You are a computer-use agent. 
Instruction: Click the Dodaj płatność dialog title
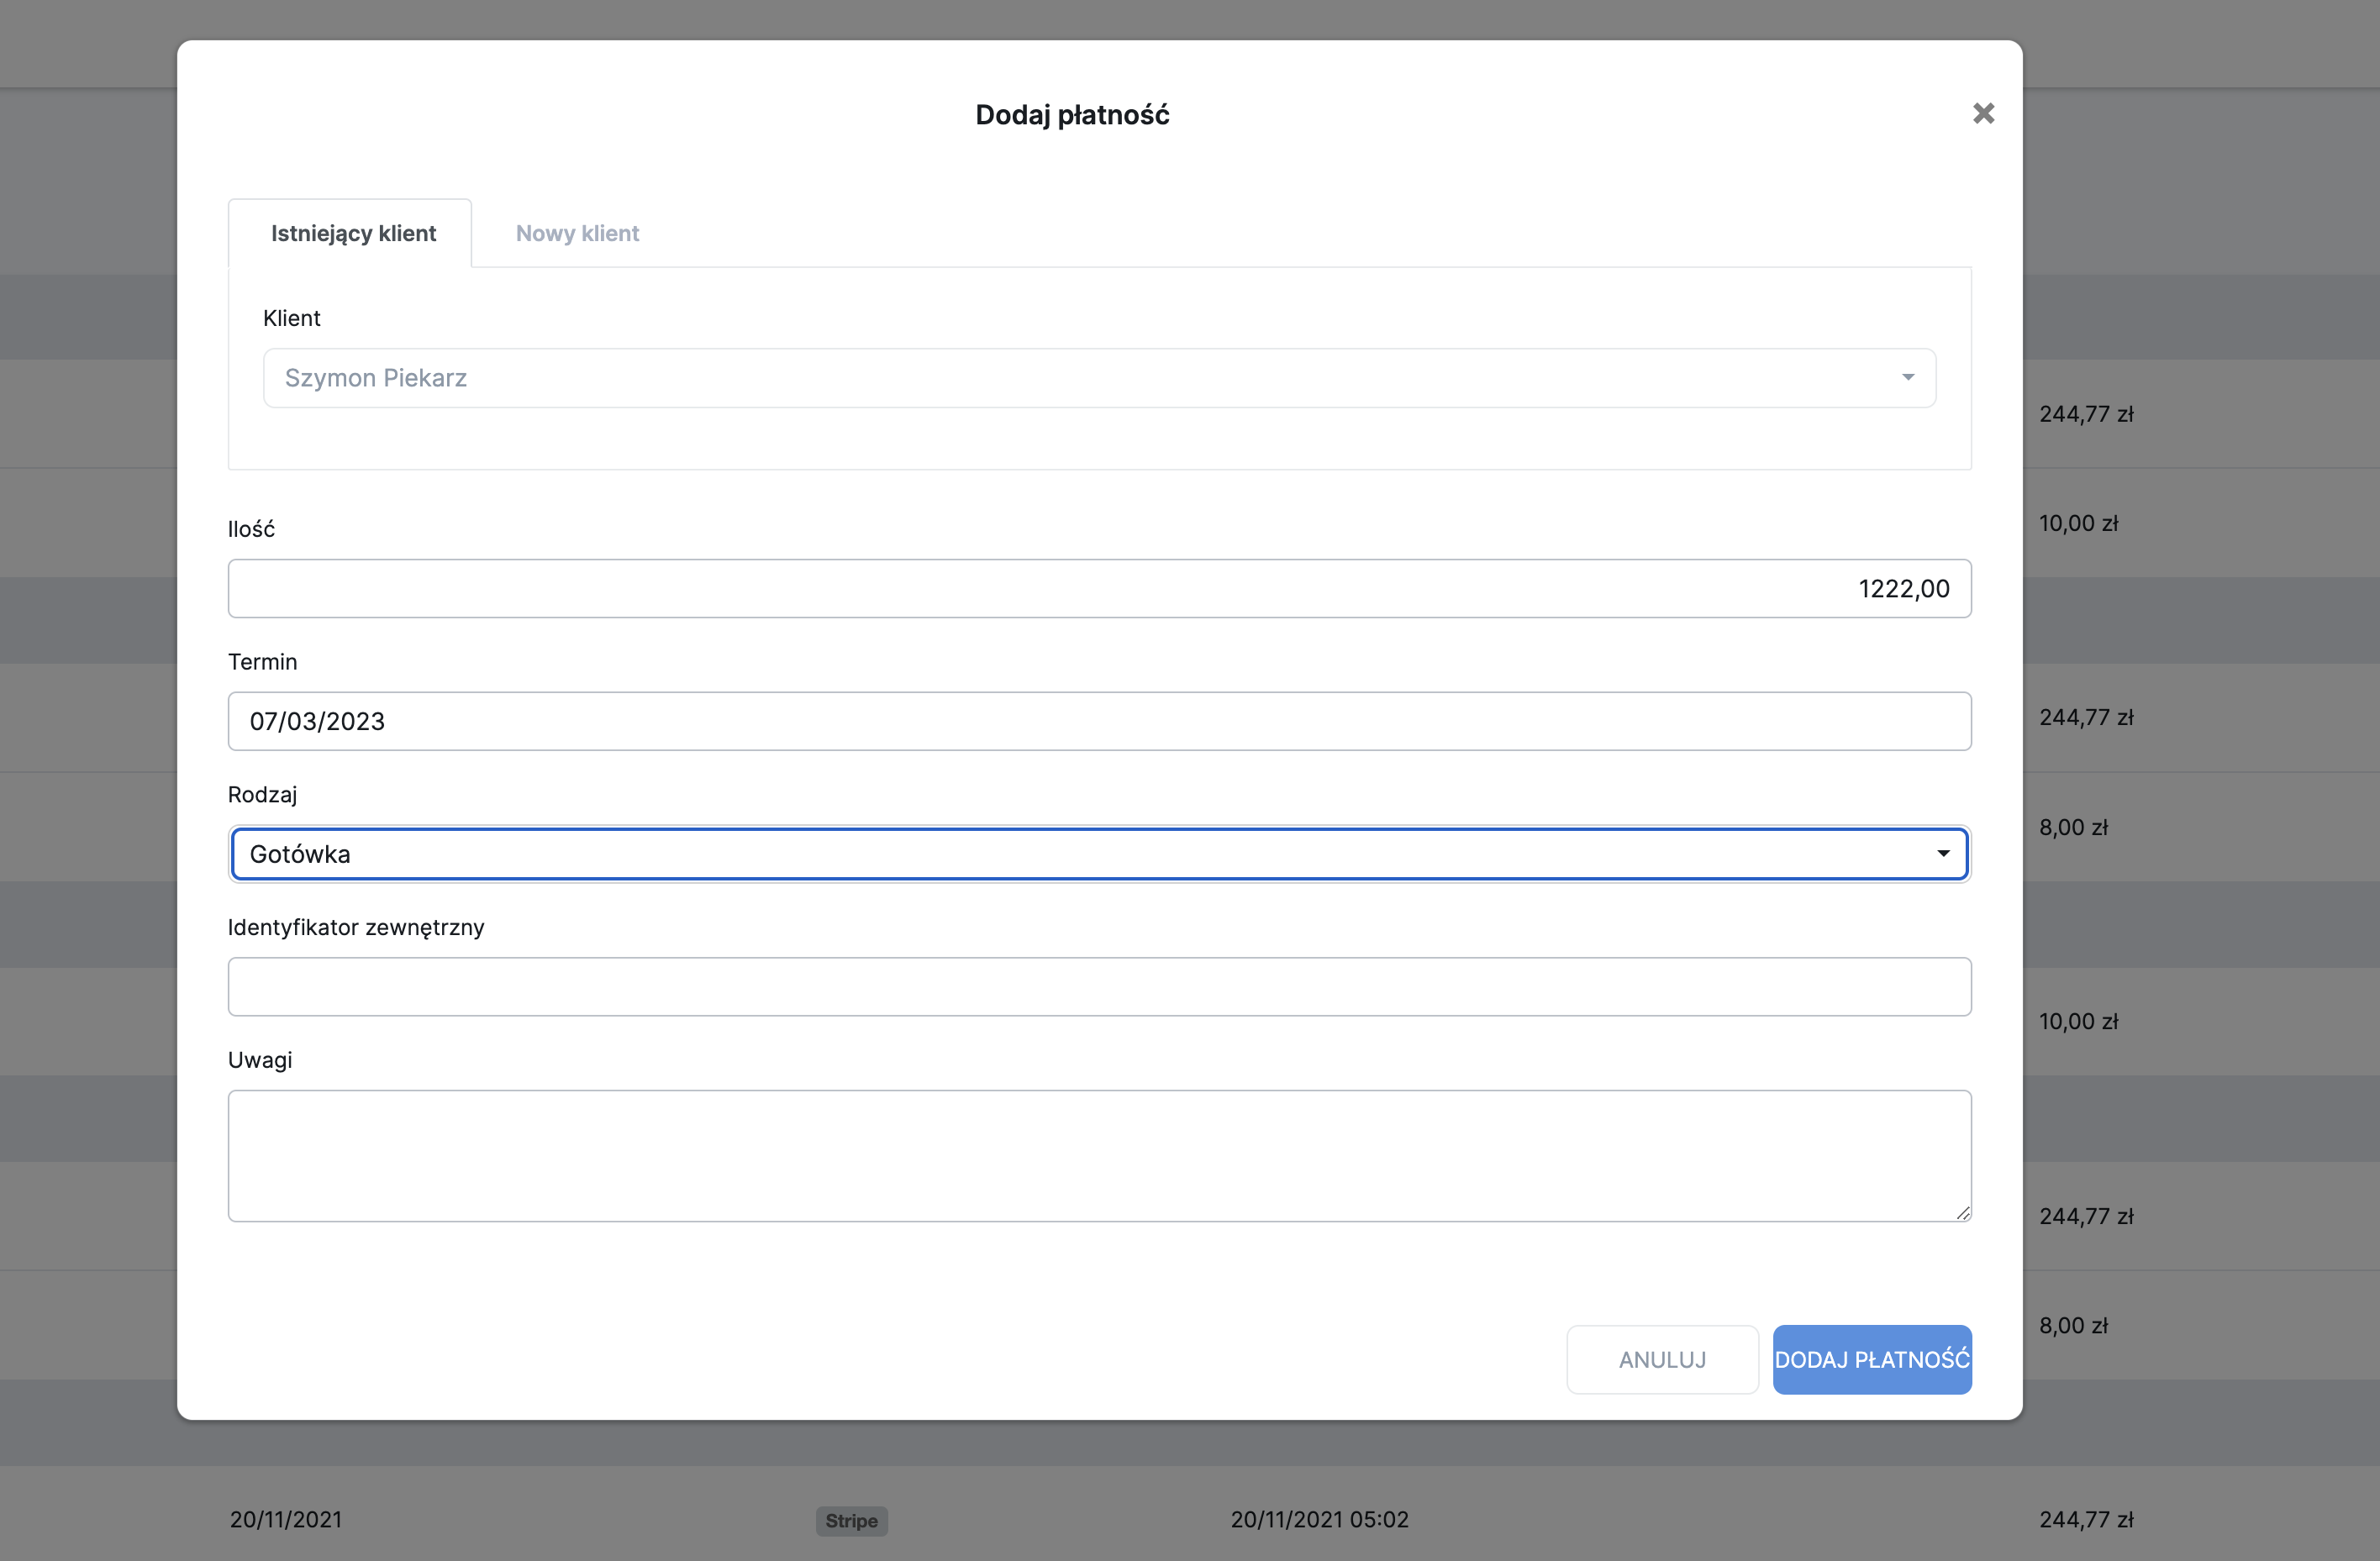coord(1072,115)
